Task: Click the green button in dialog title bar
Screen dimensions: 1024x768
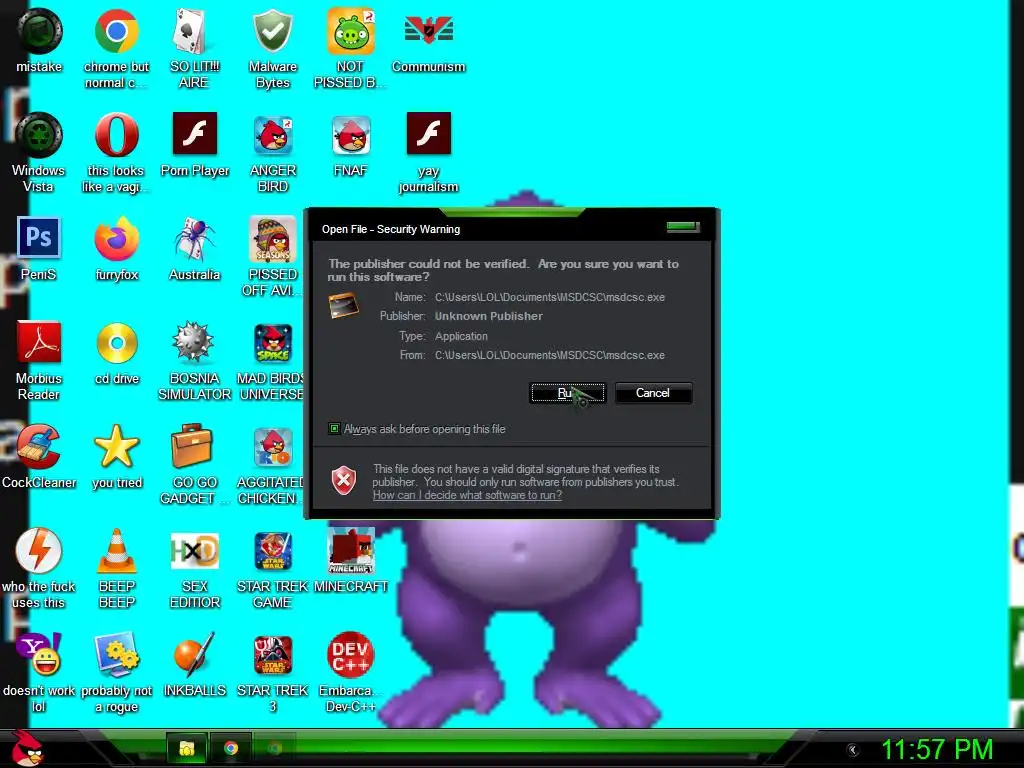Action: click(682, 227)
